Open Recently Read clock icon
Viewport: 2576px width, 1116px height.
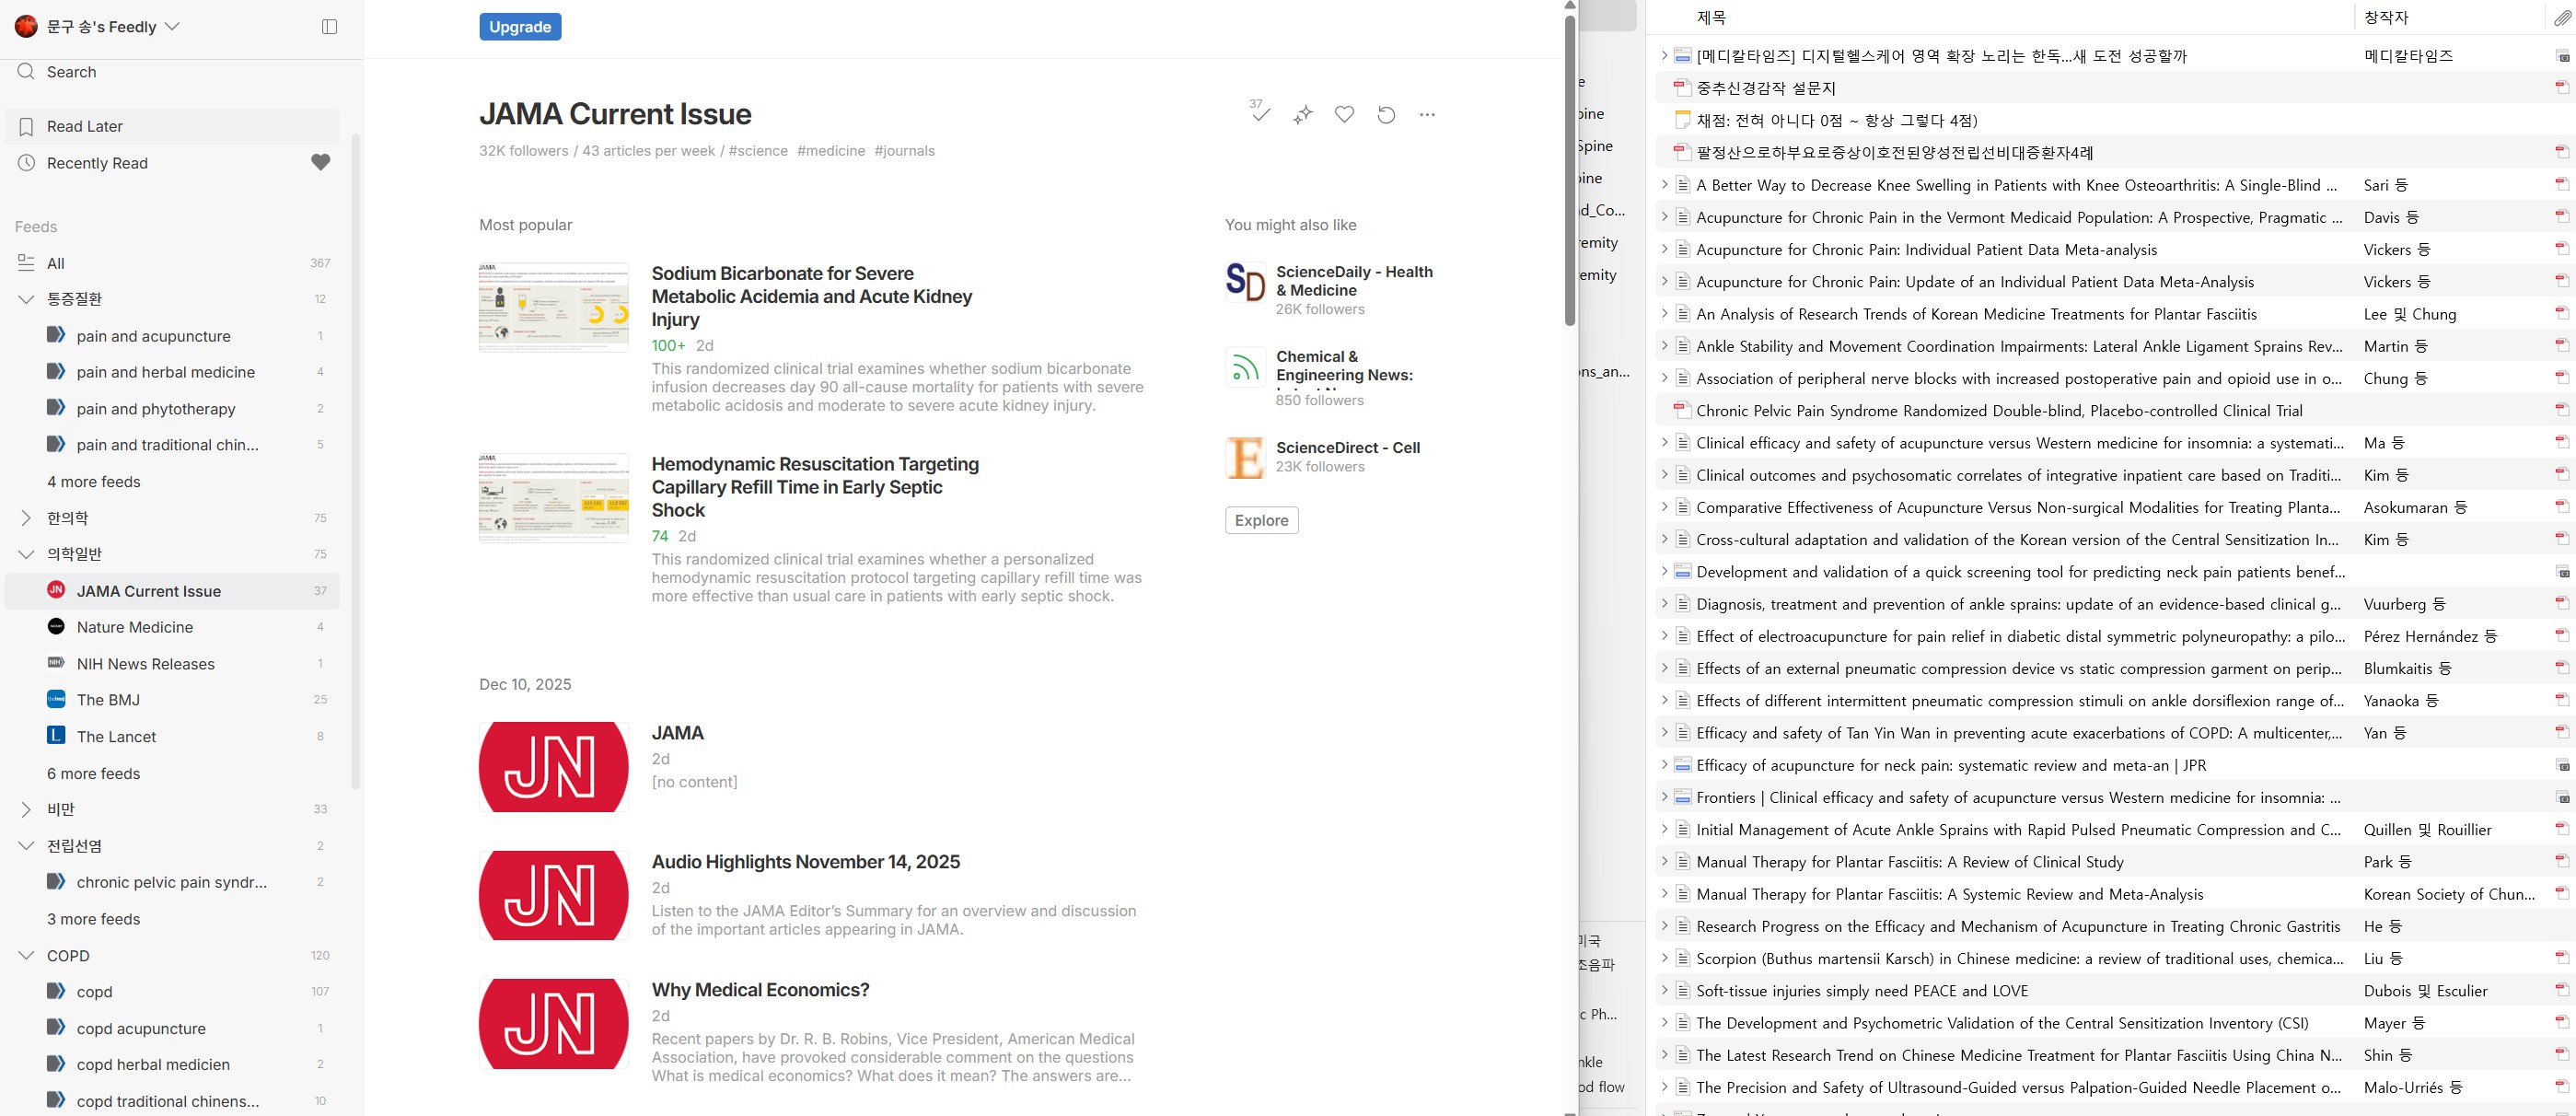tap(27, 163)
